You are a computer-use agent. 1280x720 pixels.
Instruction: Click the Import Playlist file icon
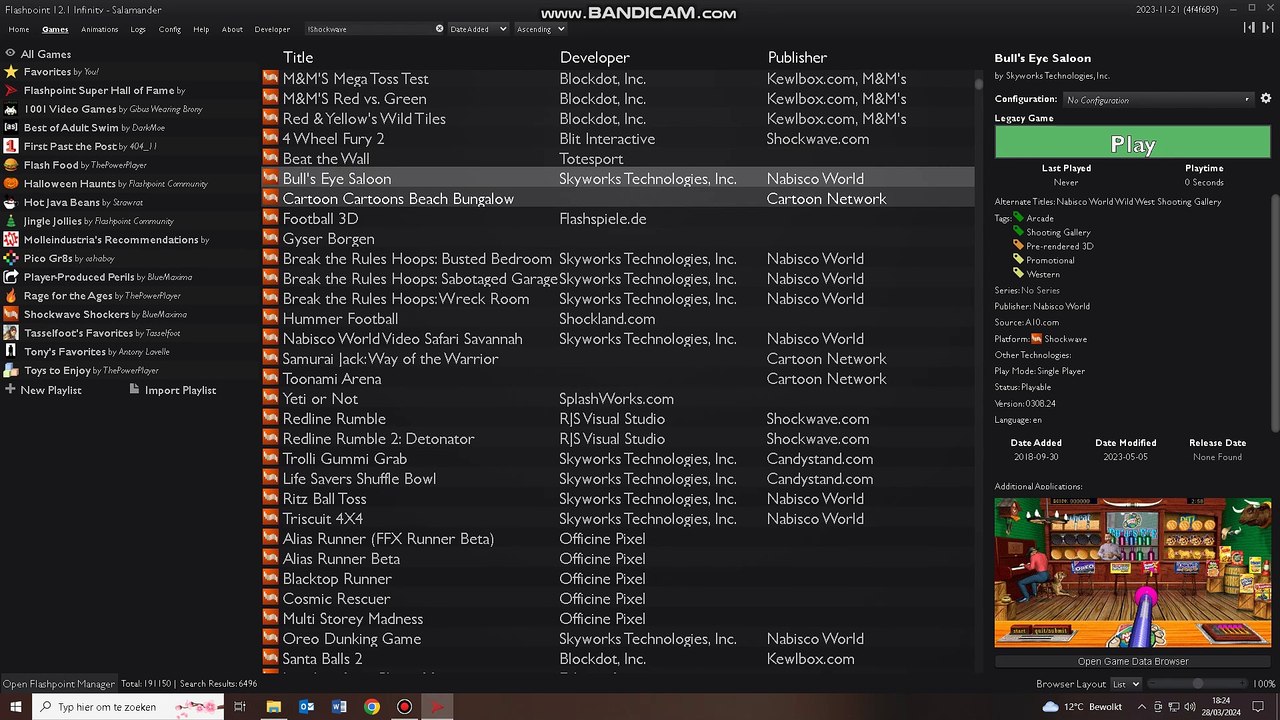134,389
